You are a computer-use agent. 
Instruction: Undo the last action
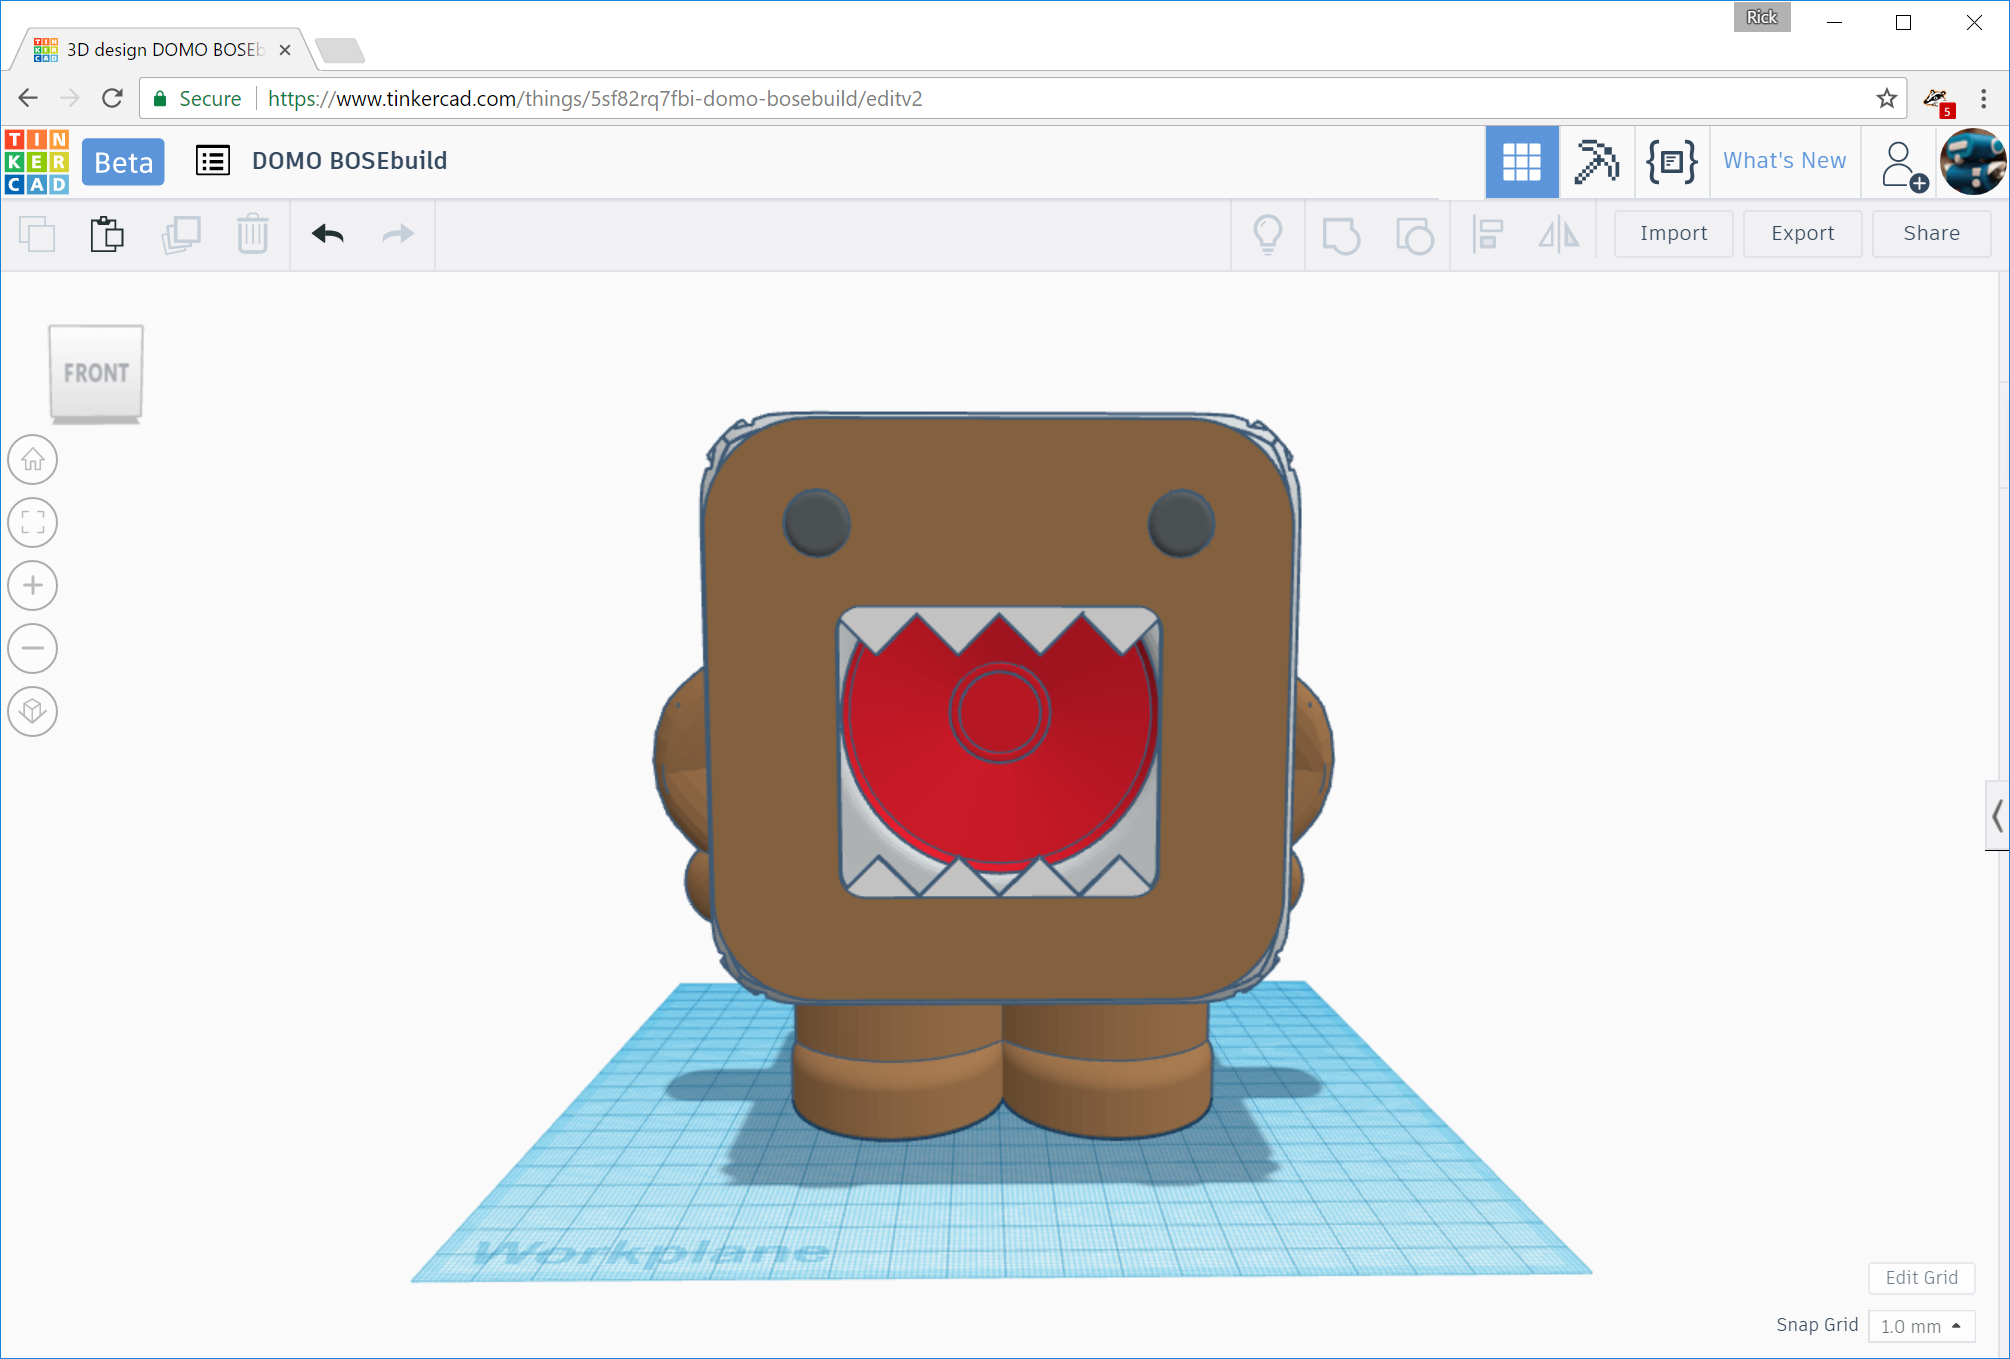click(x=327, y=233)
